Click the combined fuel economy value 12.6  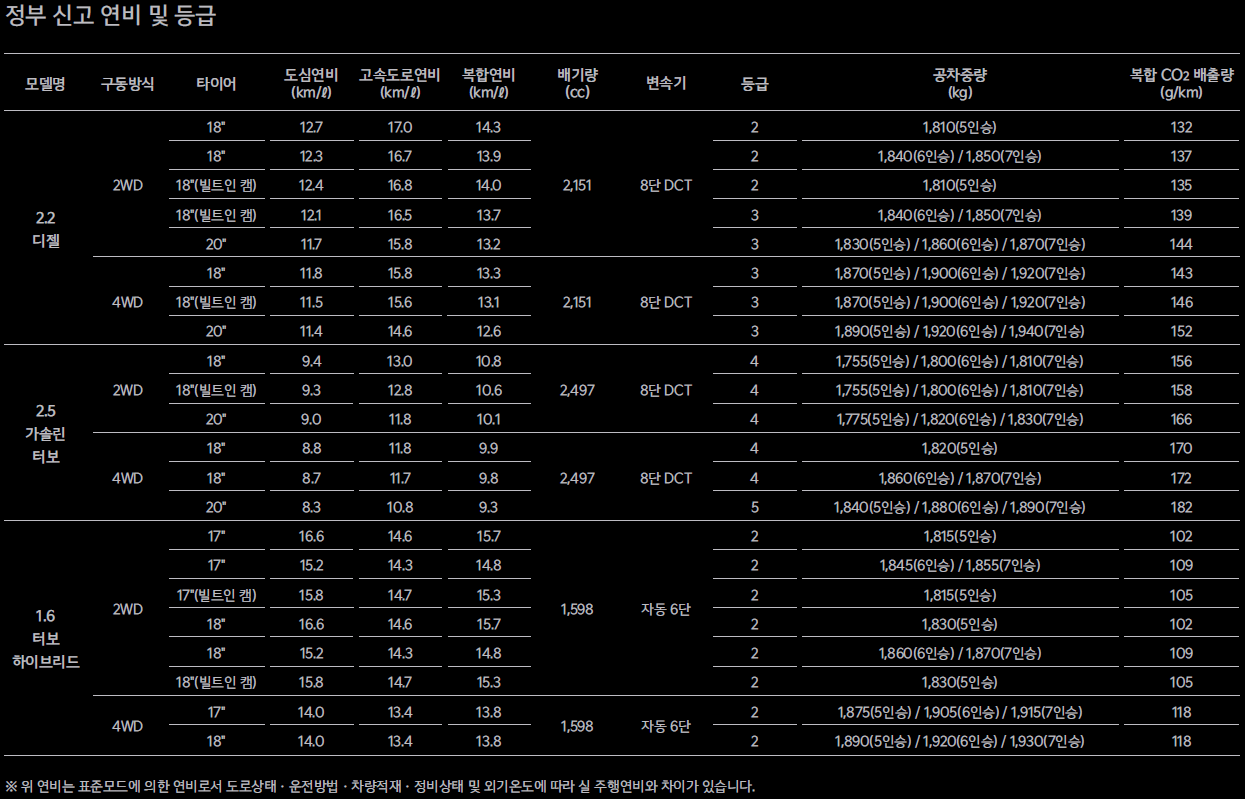point(488,332)
